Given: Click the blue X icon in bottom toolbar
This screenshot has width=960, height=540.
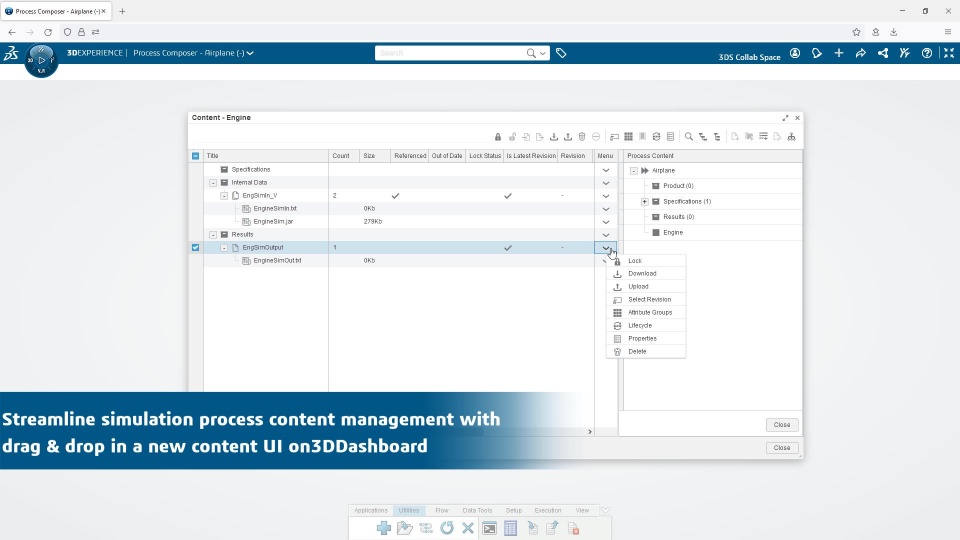Looking at the screenshot, I should [468, 528].
